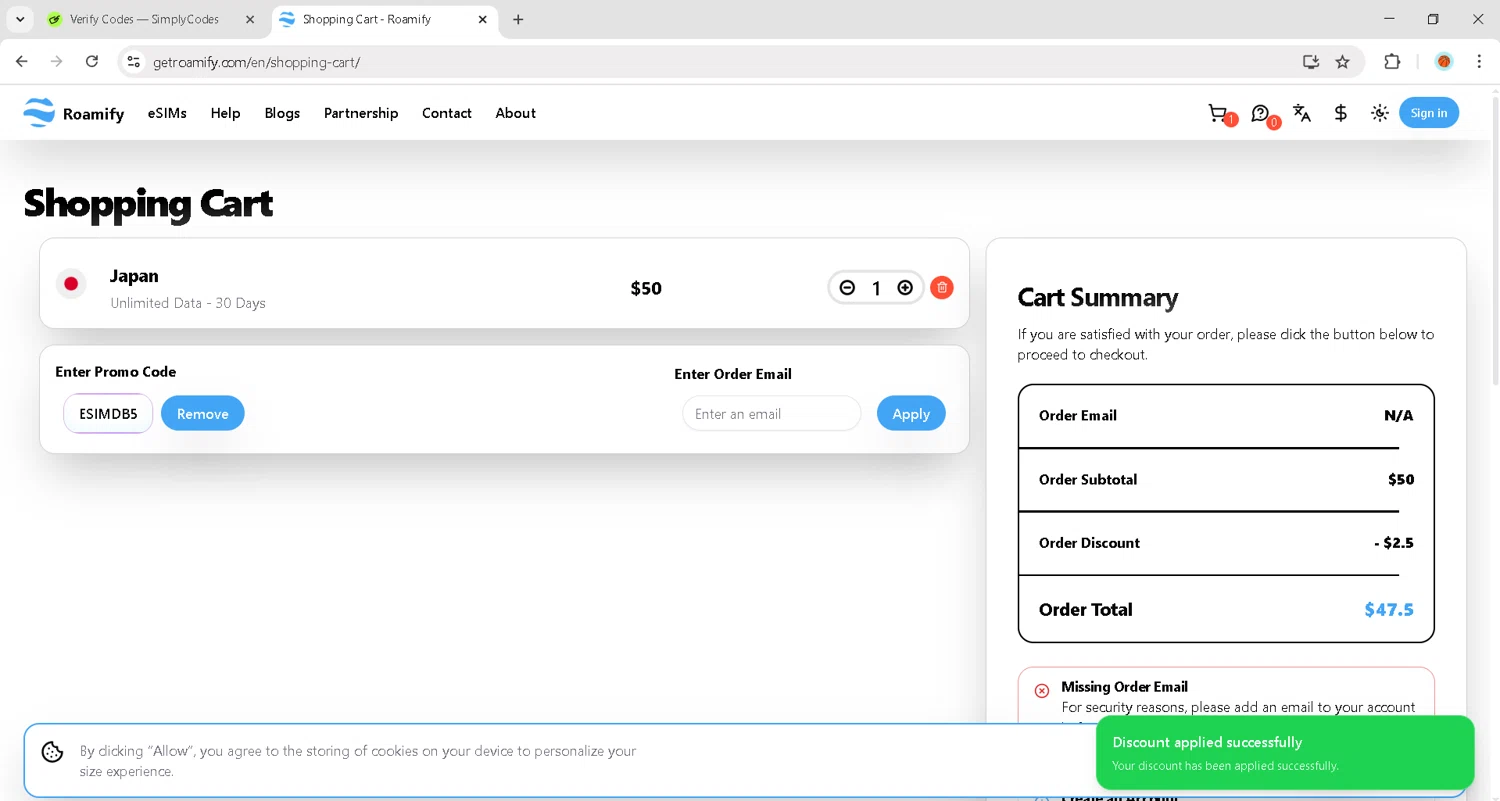Open the browser extensions puzzle icon
This screenshot has width=1500, height=801.
tap(1392, 62)
